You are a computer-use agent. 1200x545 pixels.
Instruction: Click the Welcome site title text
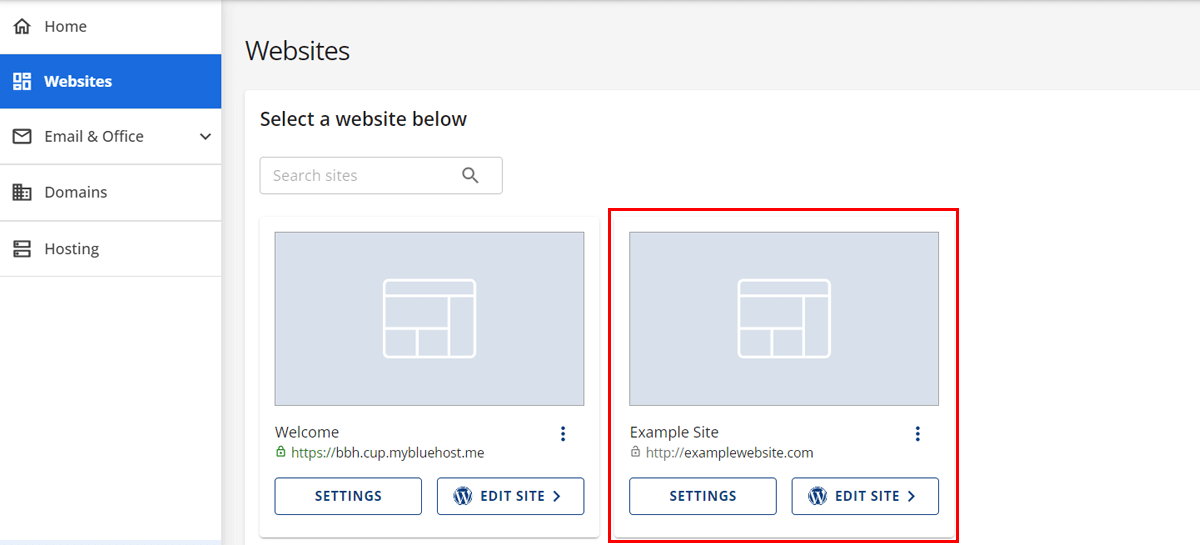pyautogui.click(x=307, y=432)
